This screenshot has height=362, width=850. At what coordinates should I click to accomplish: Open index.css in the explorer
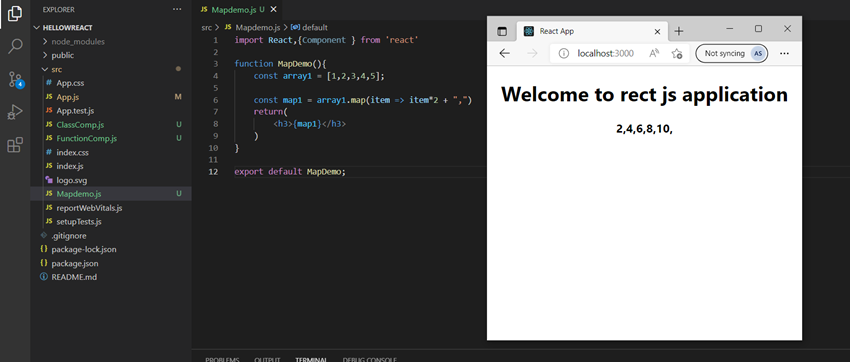click(111, 152)
